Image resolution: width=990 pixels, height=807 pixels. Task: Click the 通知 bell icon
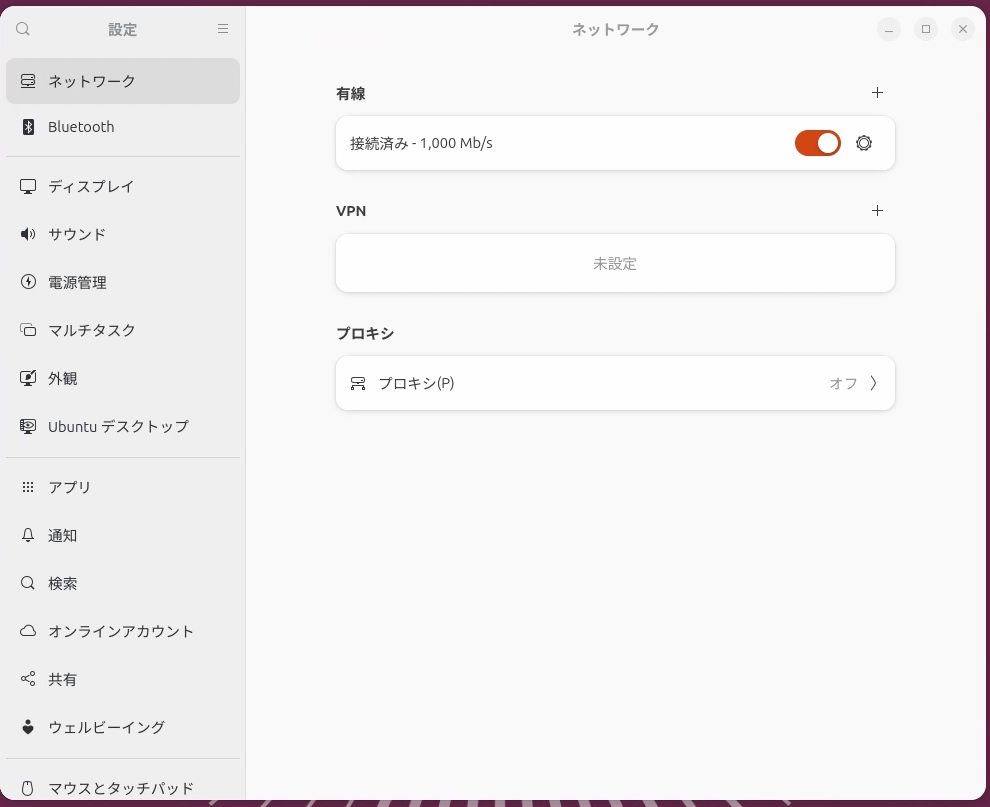(x=28, y=535)
